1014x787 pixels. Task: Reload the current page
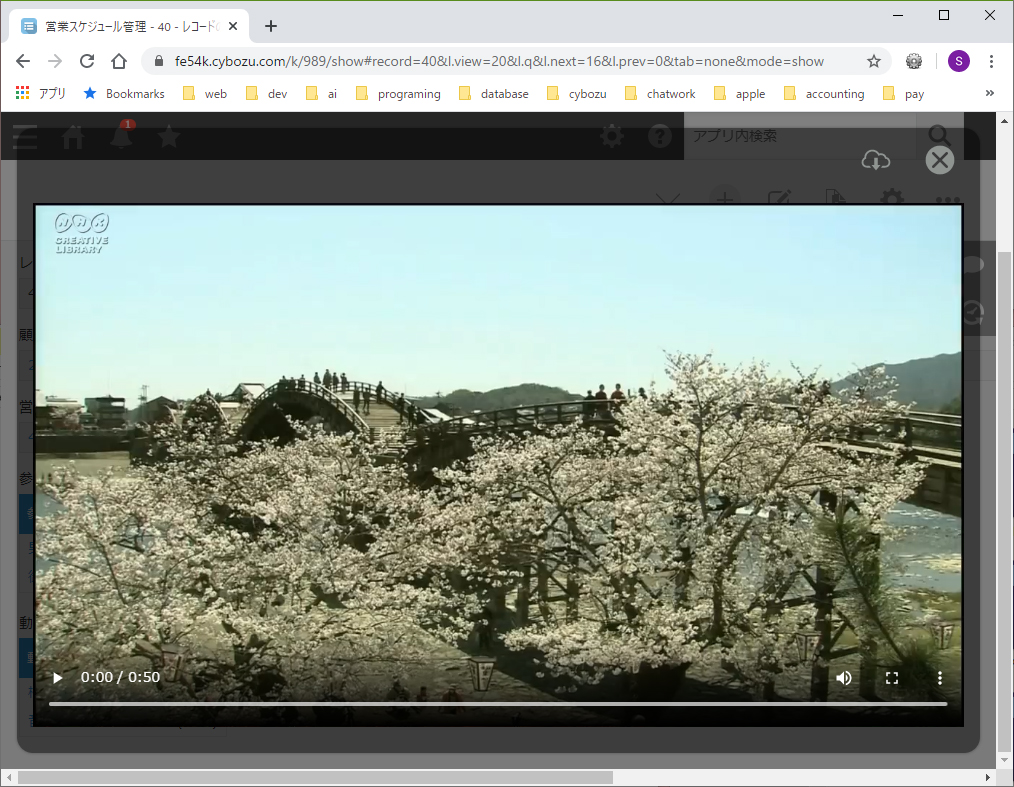tap(87, 61)
